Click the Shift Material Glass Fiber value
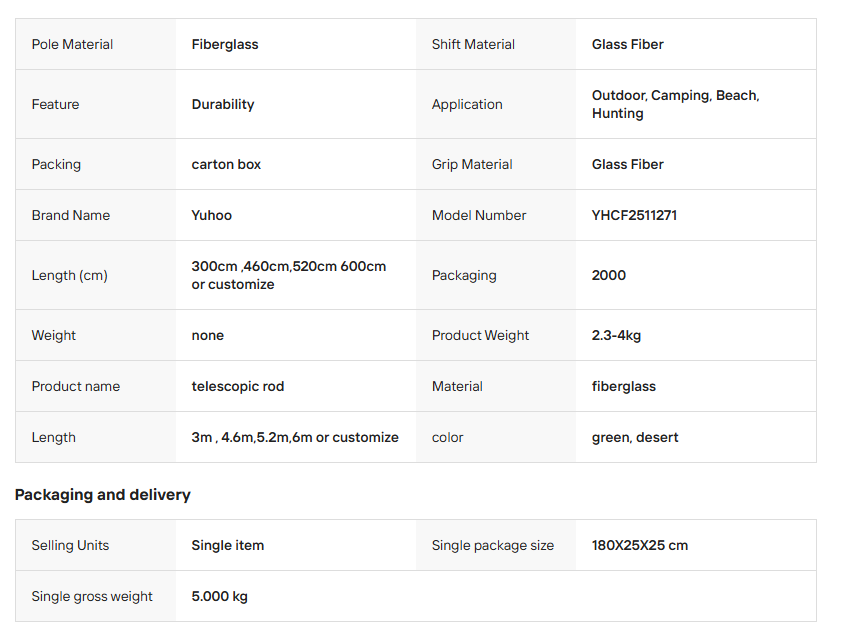Screen dimensions: 847x635 (x=627, y=44)
